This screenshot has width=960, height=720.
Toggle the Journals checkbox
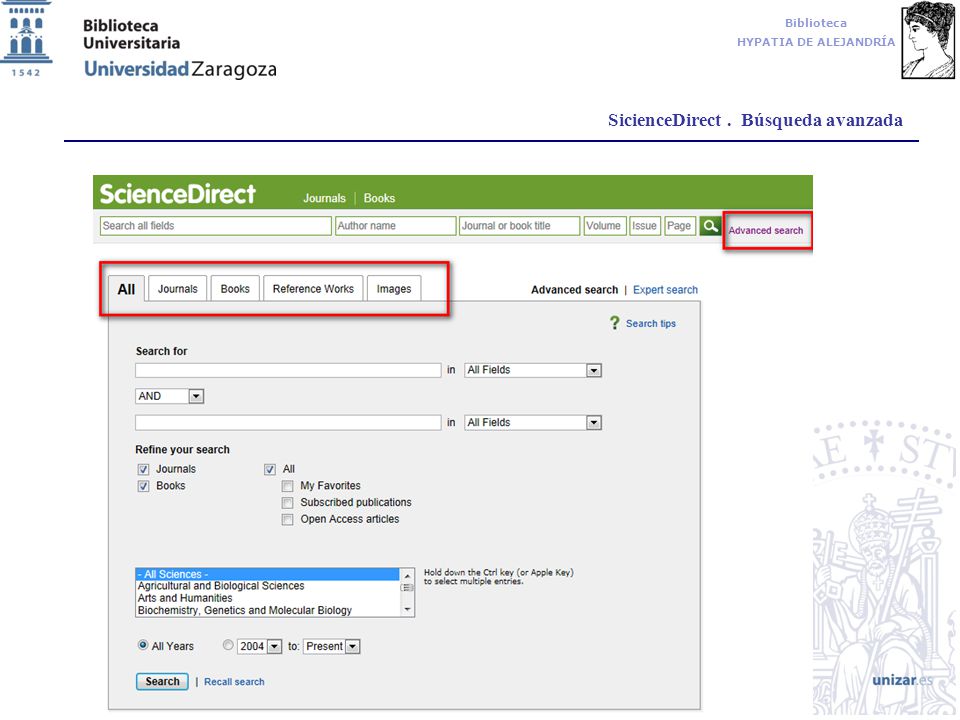[143, 470]
